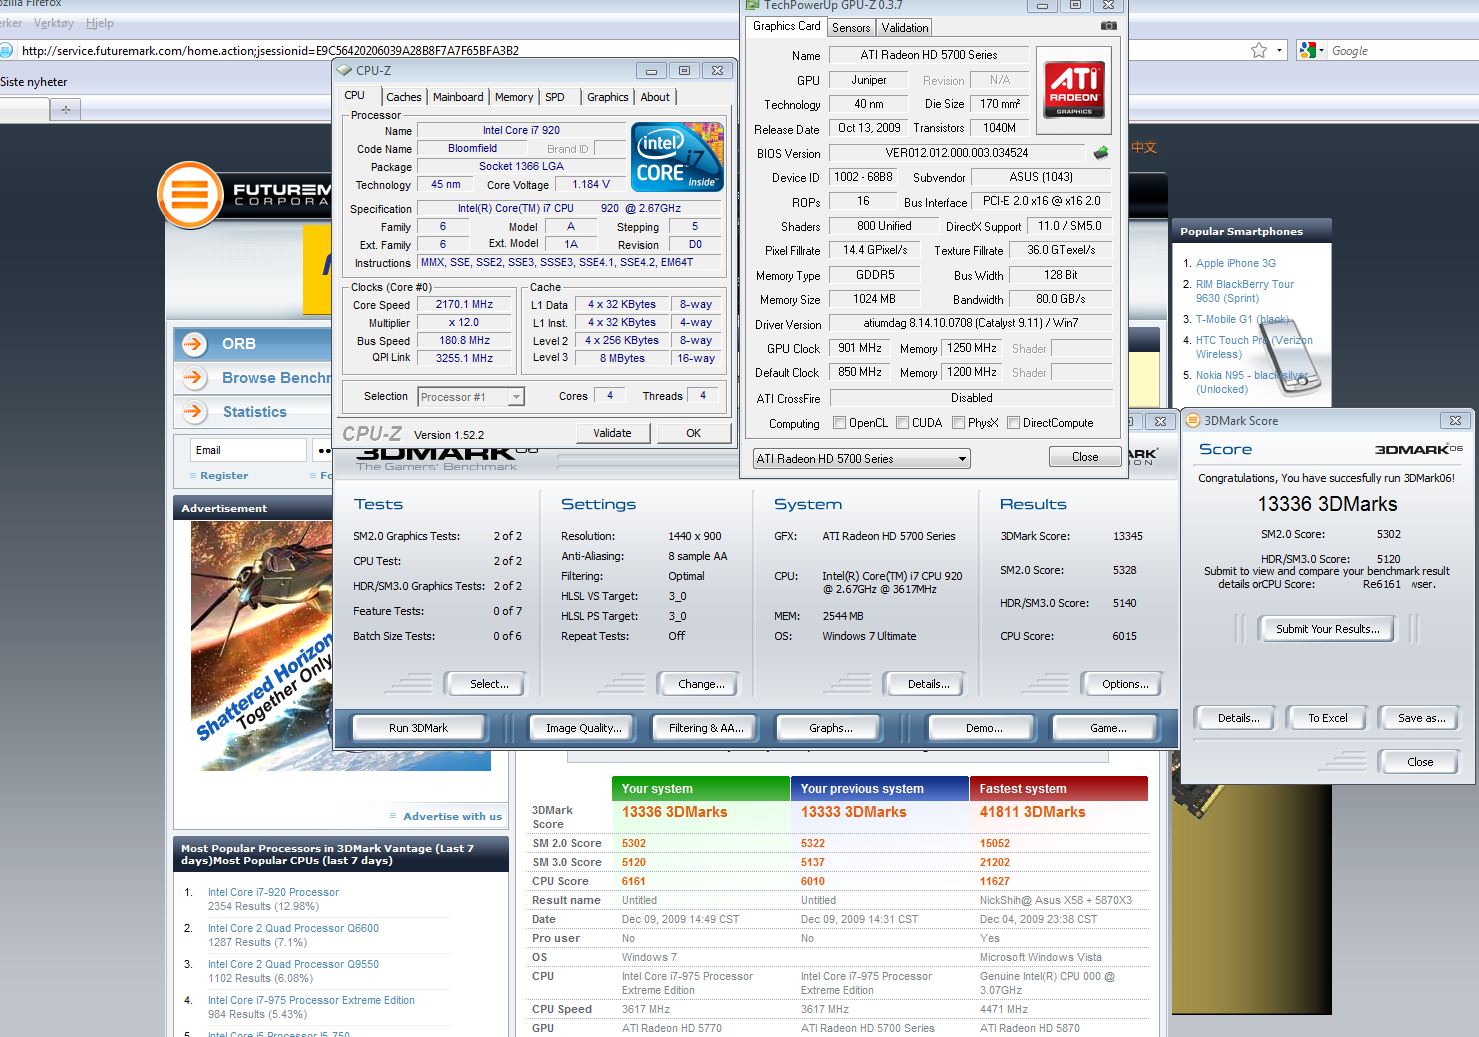The width and height of the screenshot is (1479, 1037).
Task: Open the Validation tab in GPU-Z
Action: click(x=905, y=28)
